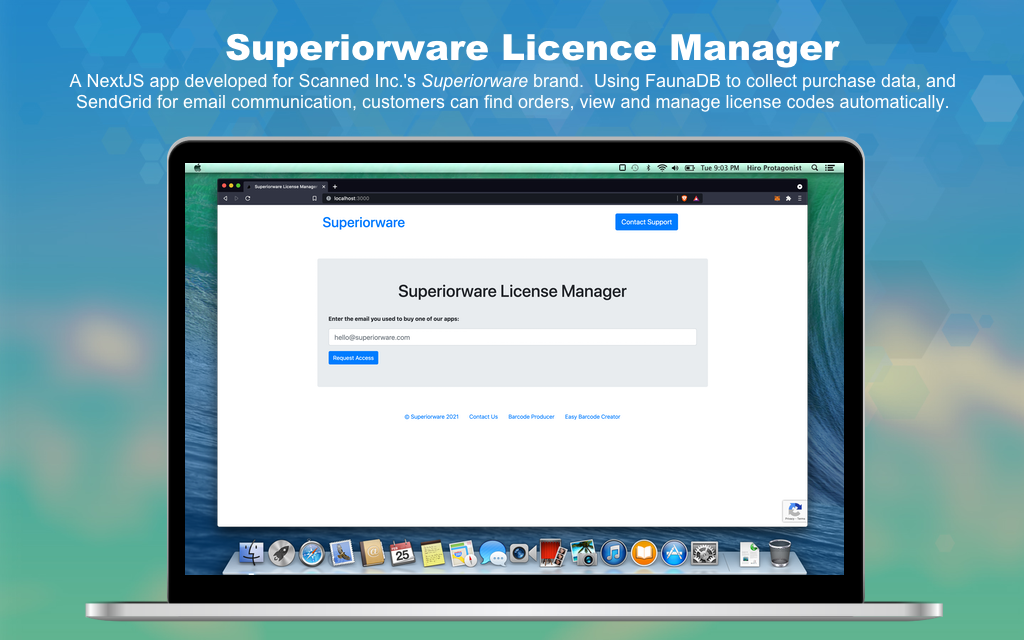
Task: Open Spotlight search in the menu bar
Action: point(815,168)
